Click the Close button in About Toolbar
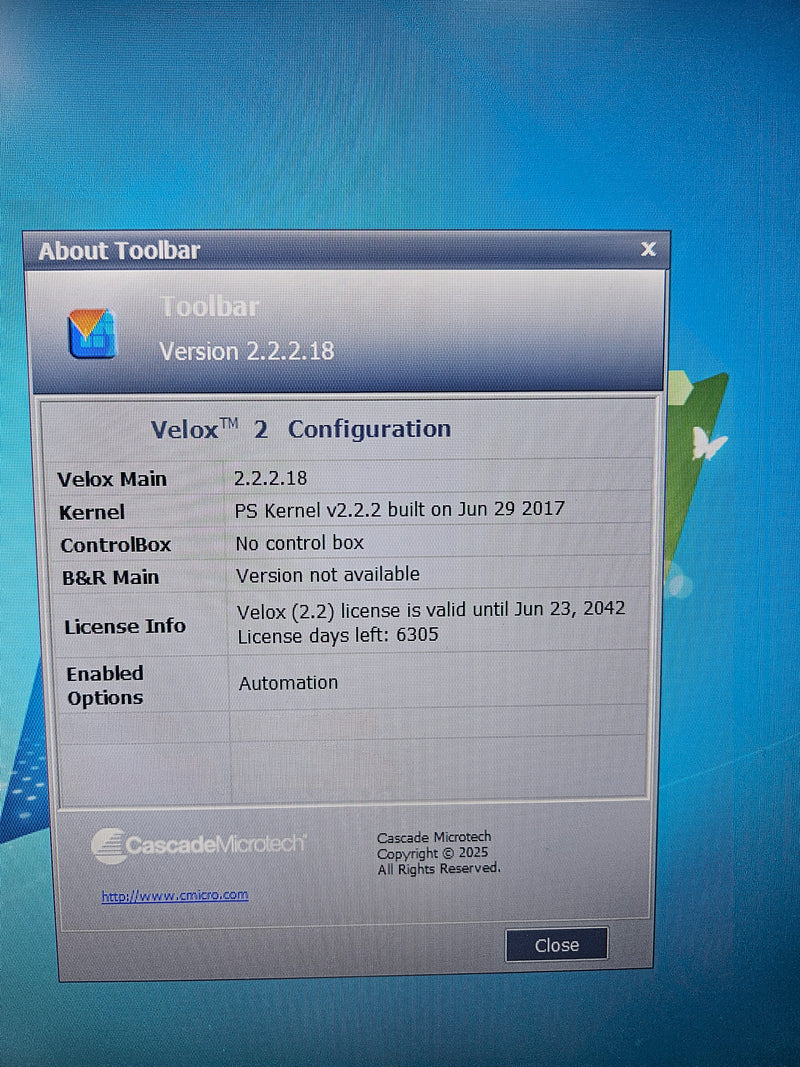 (556, 945)
